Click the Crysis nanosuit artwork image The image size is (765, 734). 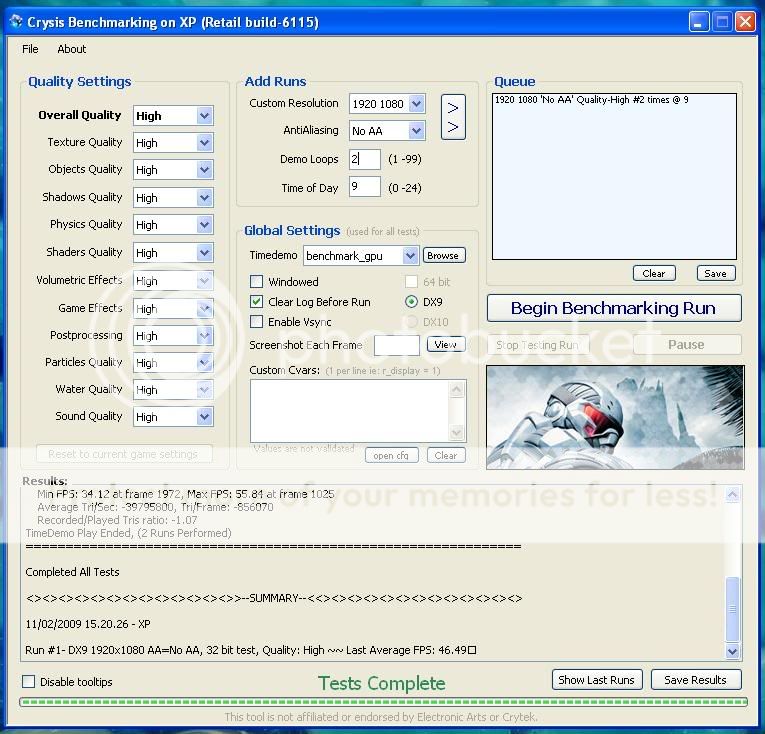click(x=613, y=417)
